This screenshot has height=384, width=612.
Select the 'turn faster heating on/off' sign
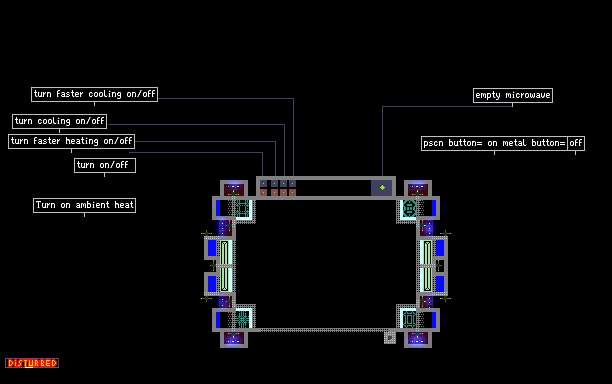click(71, 141)
